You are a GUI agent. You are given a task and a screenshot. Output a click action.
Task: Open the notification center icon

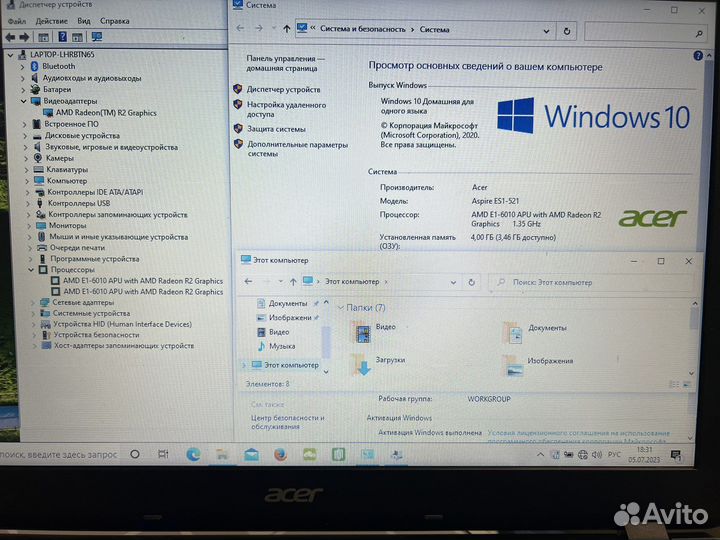click(x=675, y=455)
